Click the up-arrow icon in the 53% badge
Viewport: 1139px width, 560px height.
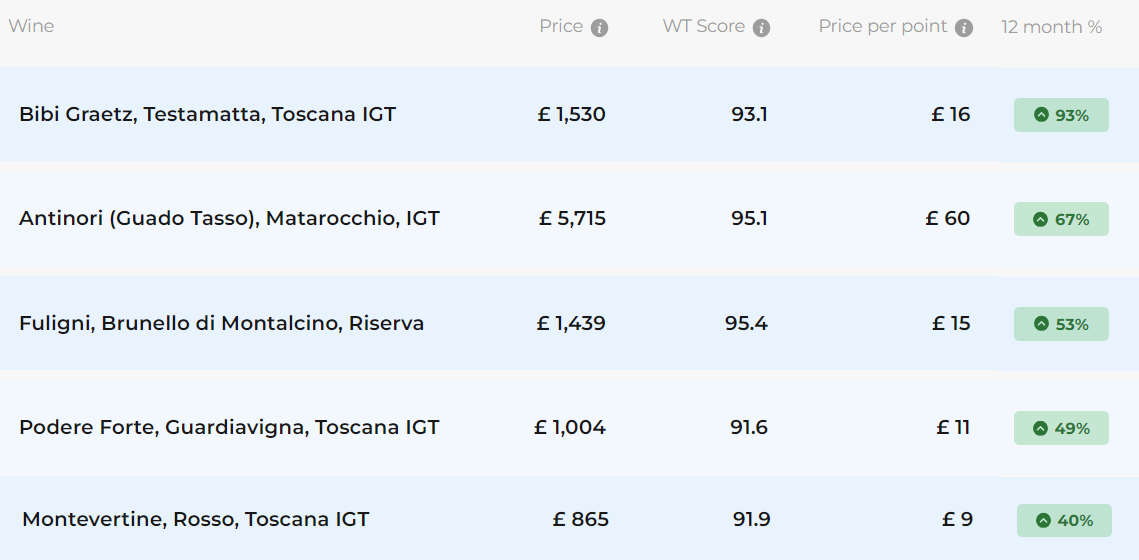pyautogui.click(x=1041, y=324)
